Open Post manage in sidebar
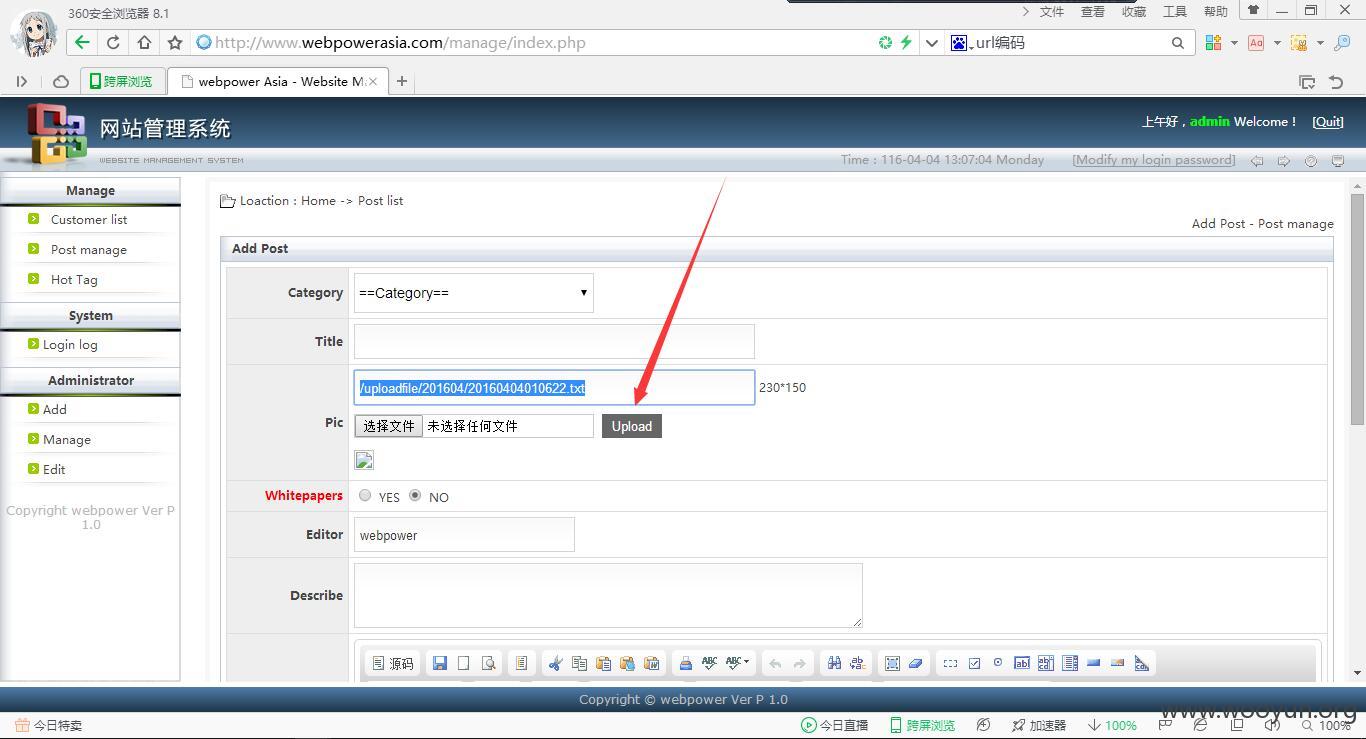Image resolution: width=1366 pixels, height=739 pixels. coord(89,250)
